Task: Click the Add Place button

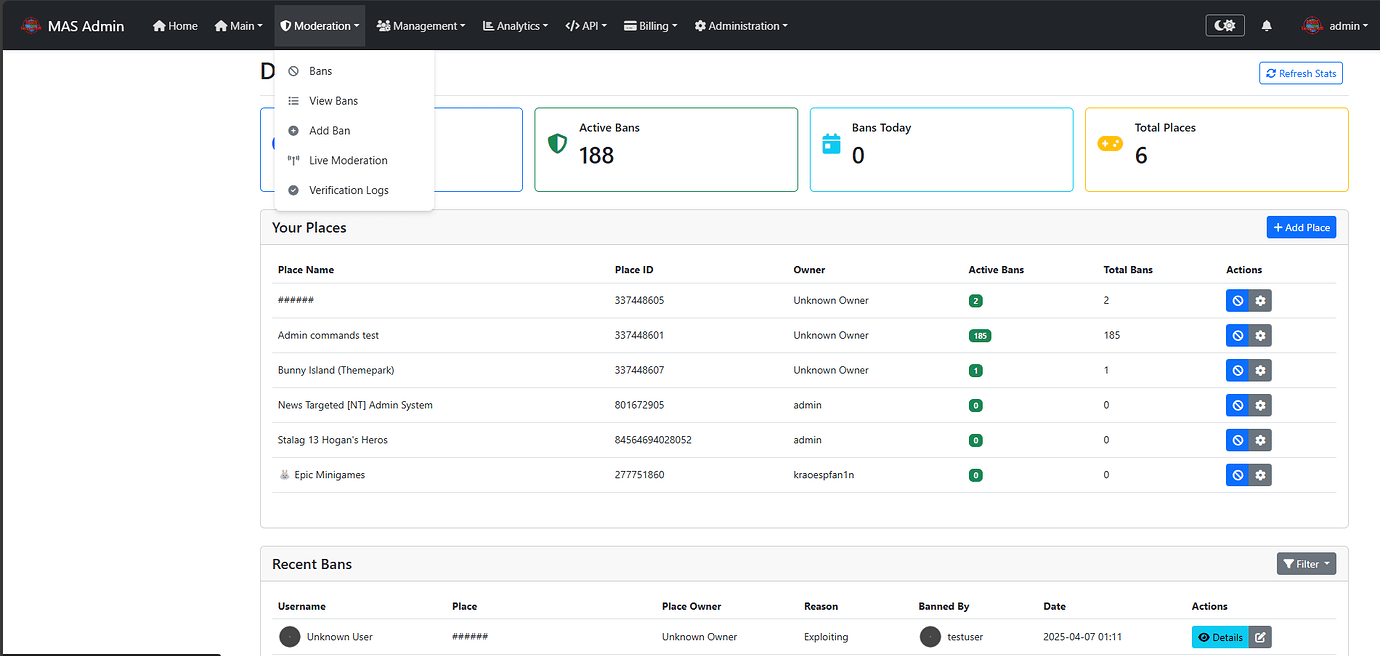Action: click(x=1300, y=228)
